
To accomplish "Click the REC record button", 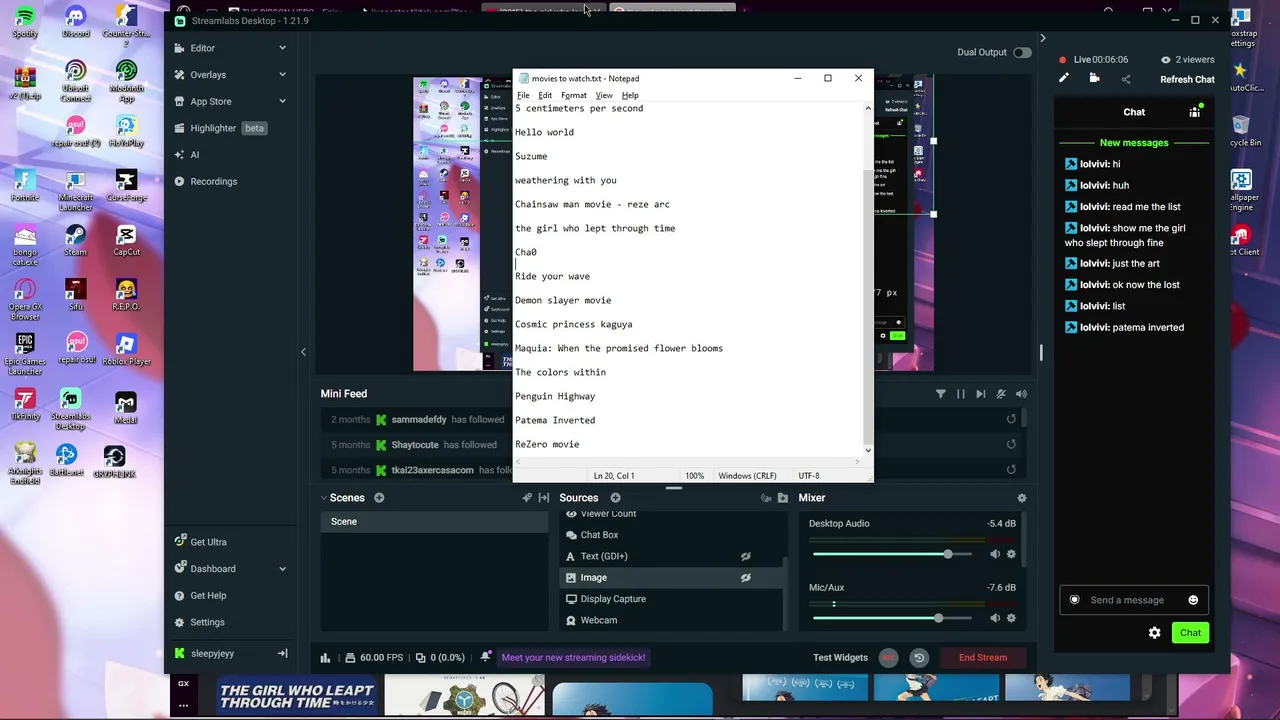I will pyautogui.click(x=889, y=658).
